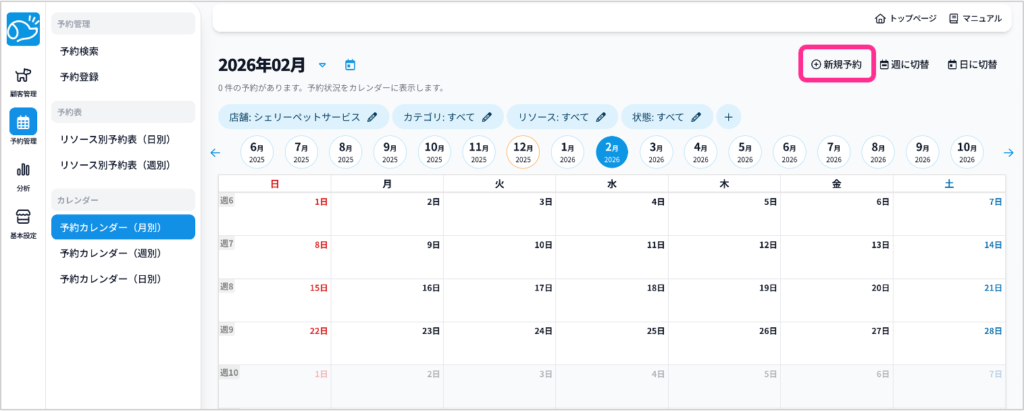Viewport: 1024px width, 411px height.
Task: Click the plus icon to add a filter
Action: pos(728,117)
